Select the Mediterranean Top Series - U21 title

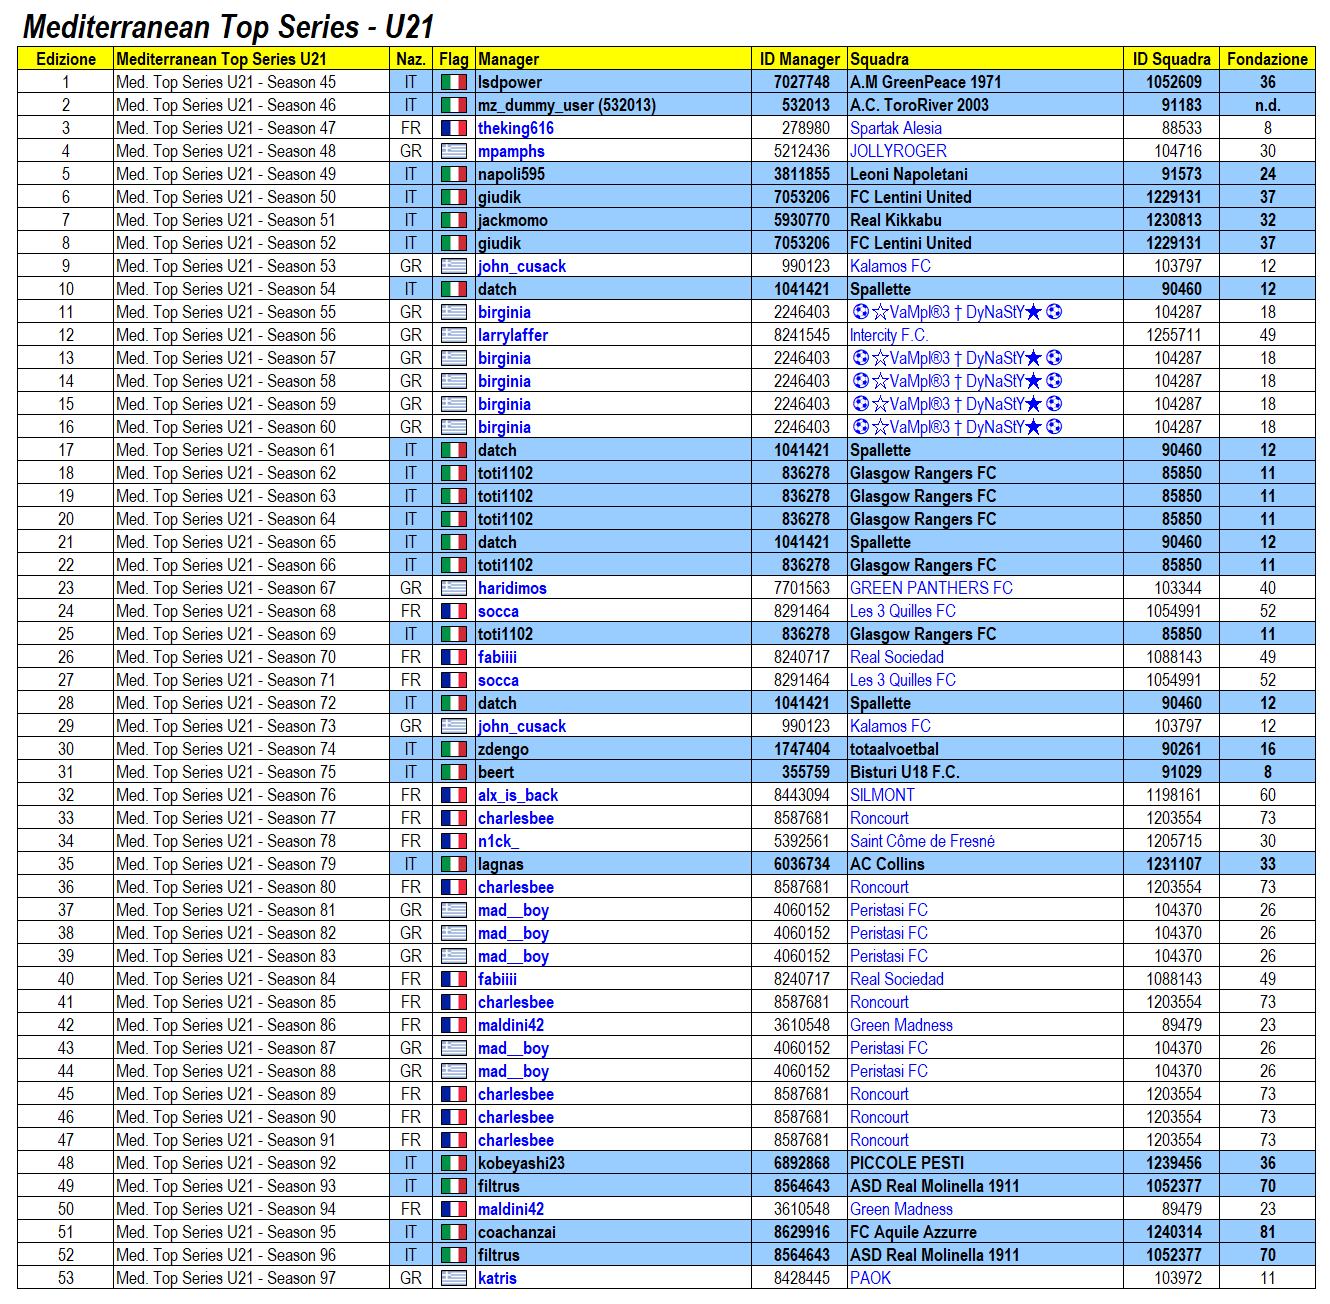point(228,27)
